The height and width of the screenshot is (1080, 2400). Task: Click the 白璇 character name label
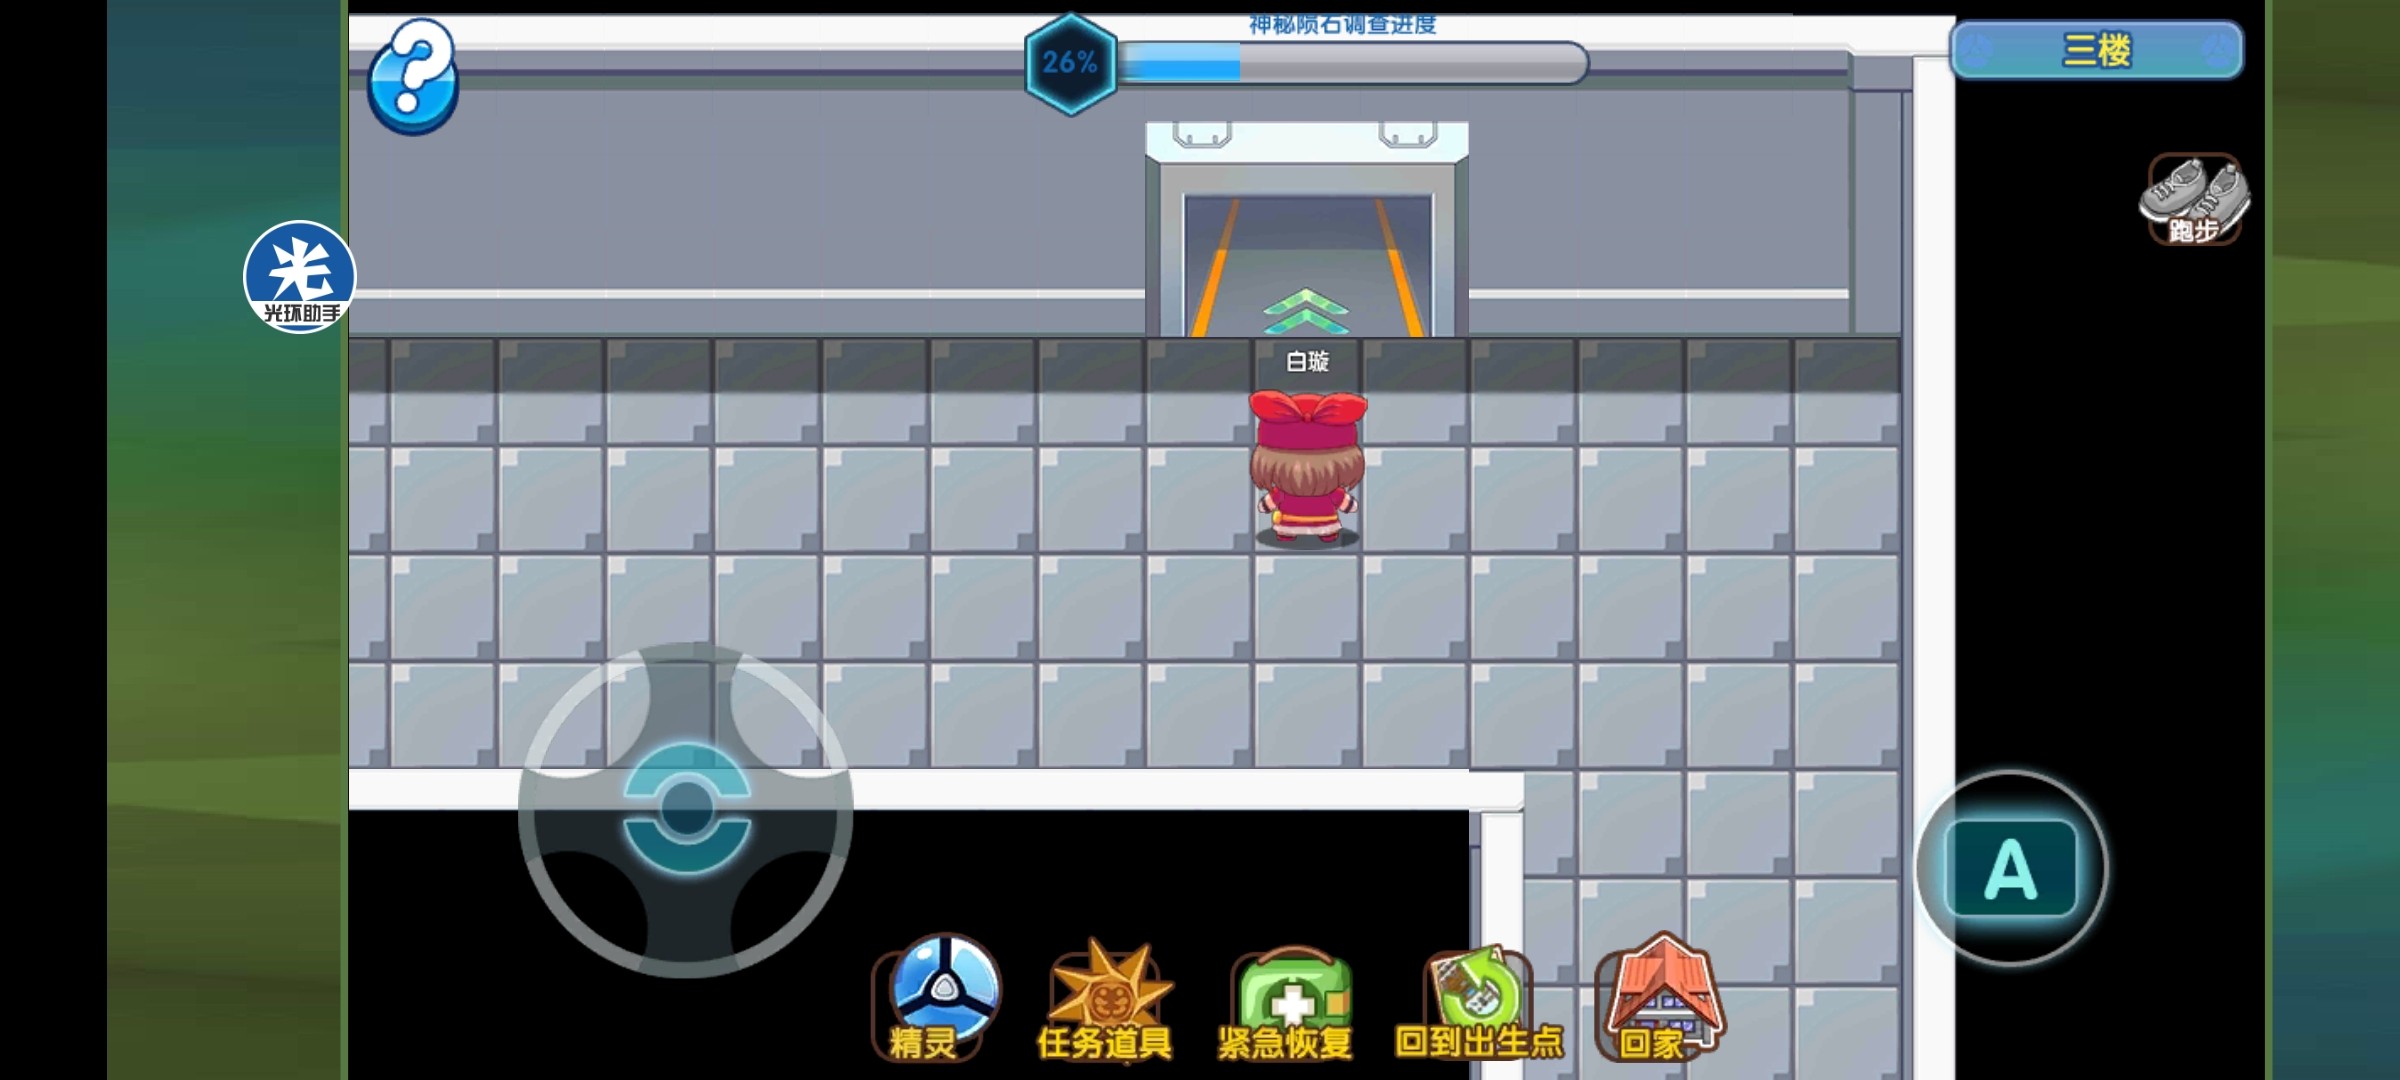click(x=1306, y=362)
